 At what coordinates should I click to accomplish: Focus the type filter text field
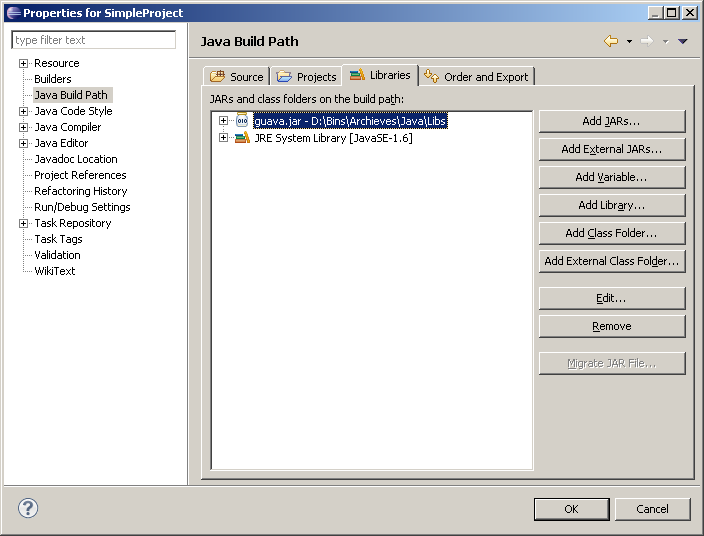(x=93, y=40)
